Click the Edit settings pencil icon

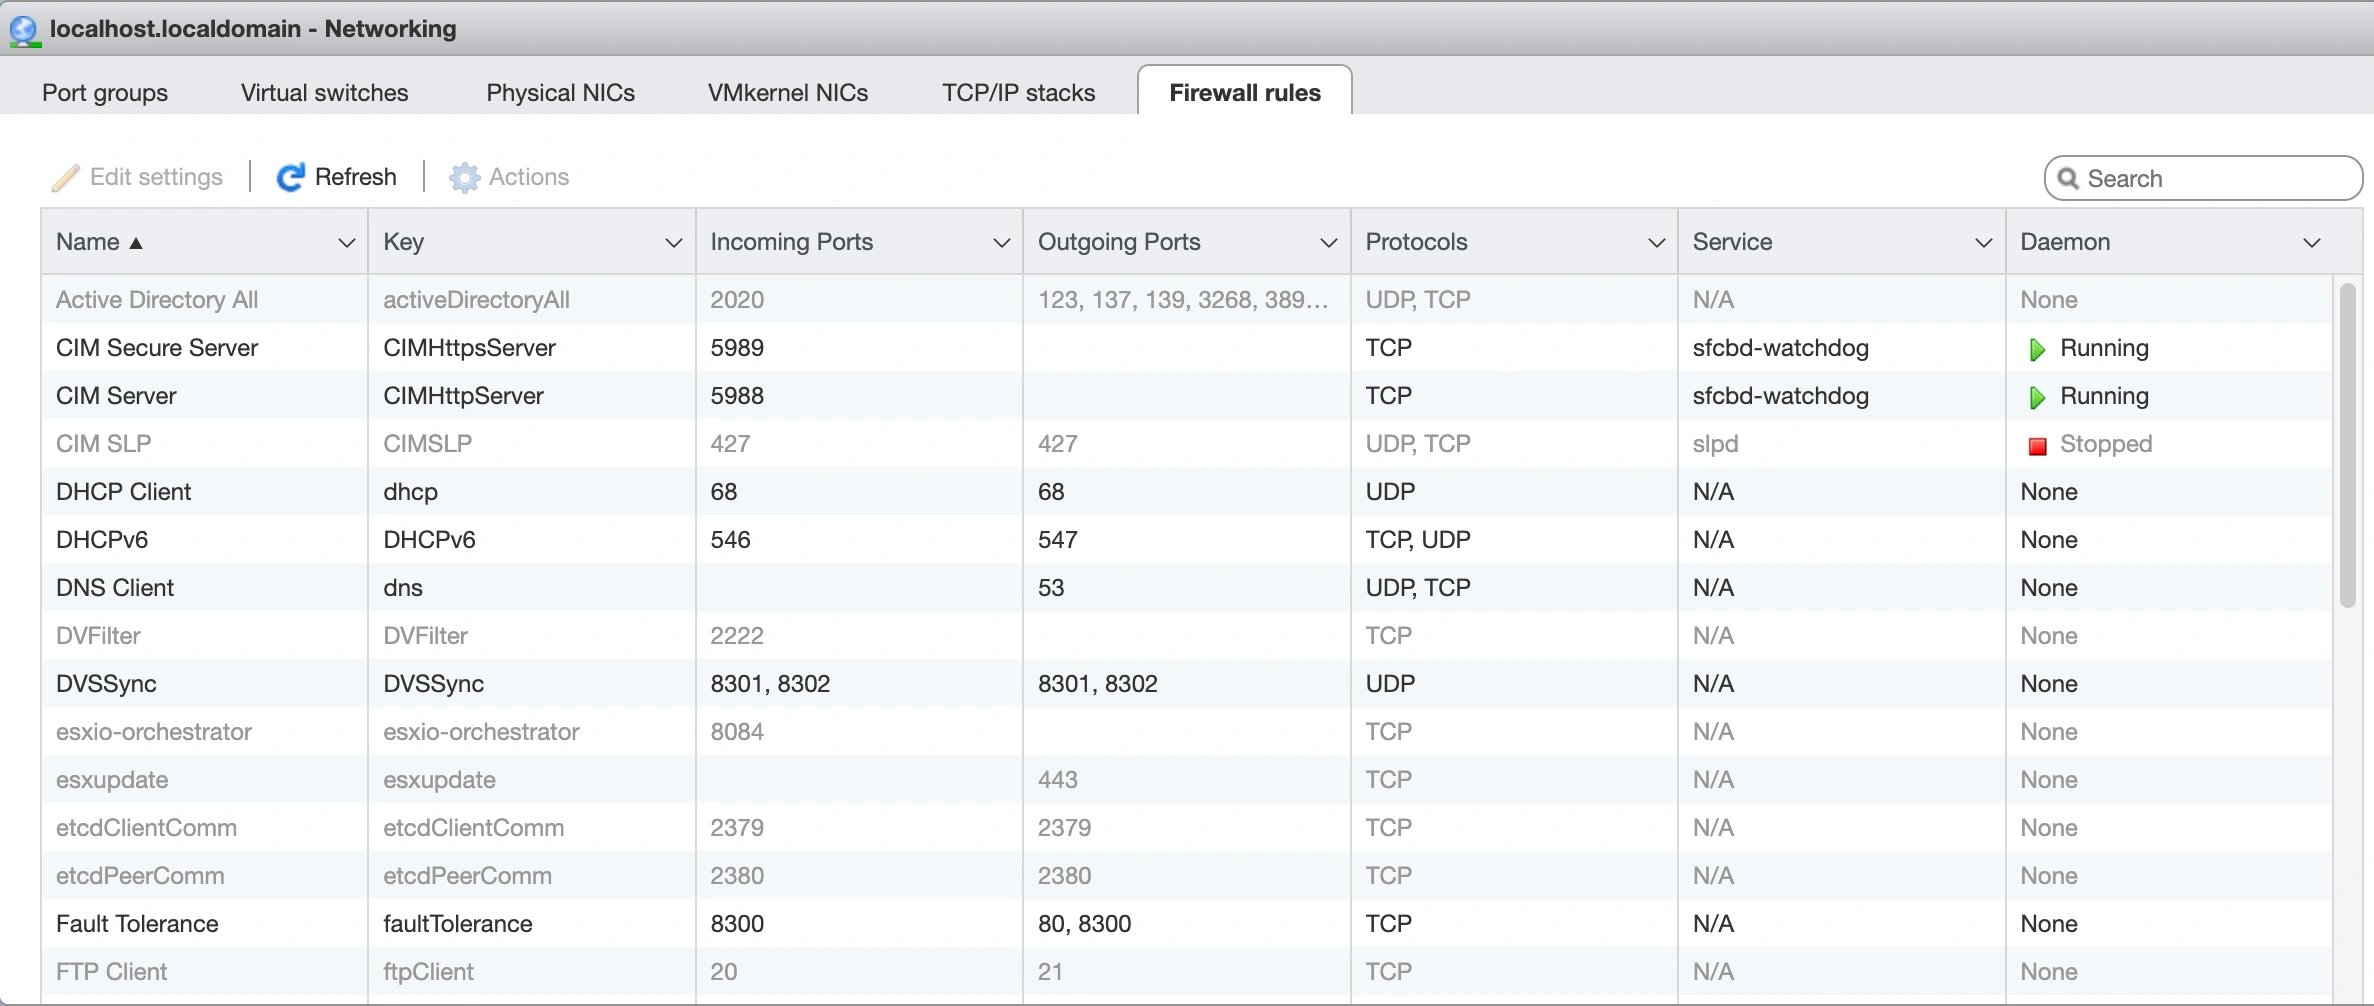(x=65, y=176)
